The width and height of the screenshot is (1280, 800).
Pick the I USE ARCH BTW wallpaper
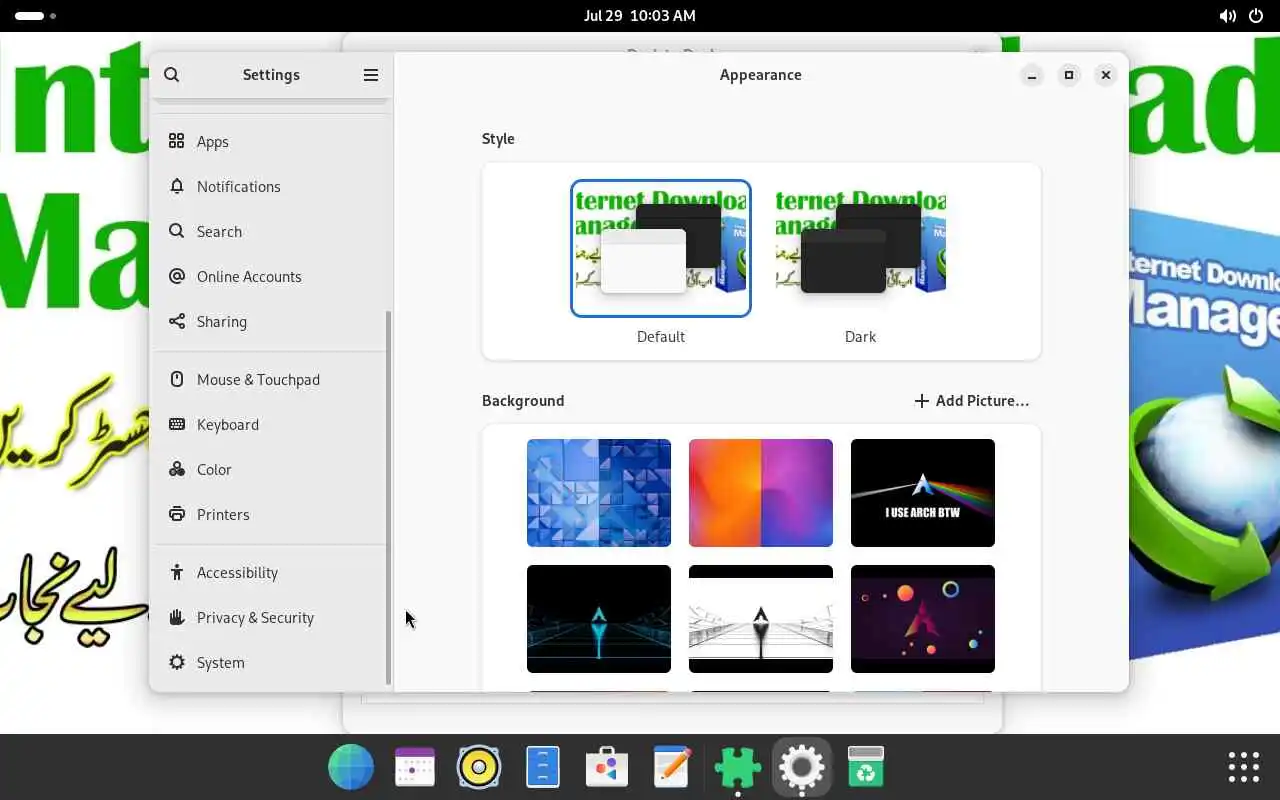(x=923, y=493)
